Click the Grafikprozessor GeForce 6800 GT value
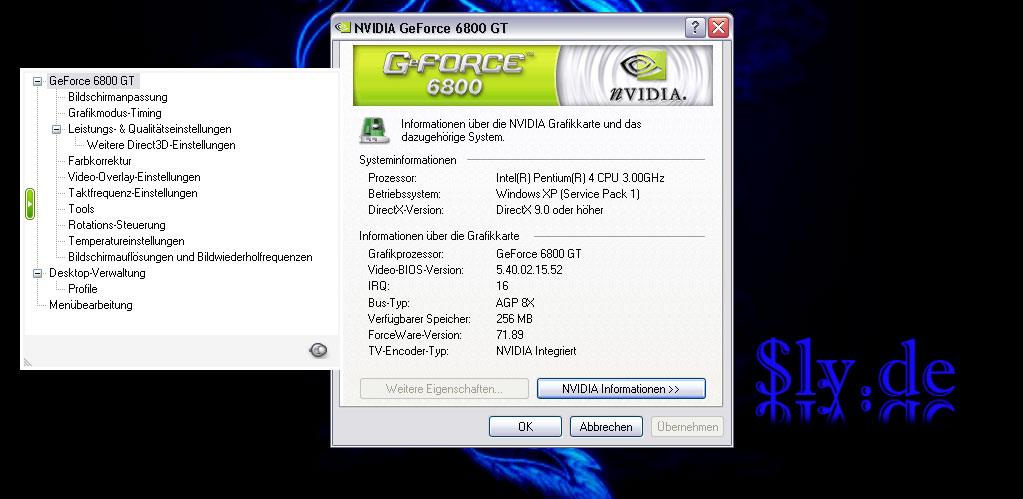This screenshot has width=1023, height=499. tap(538, 254)
